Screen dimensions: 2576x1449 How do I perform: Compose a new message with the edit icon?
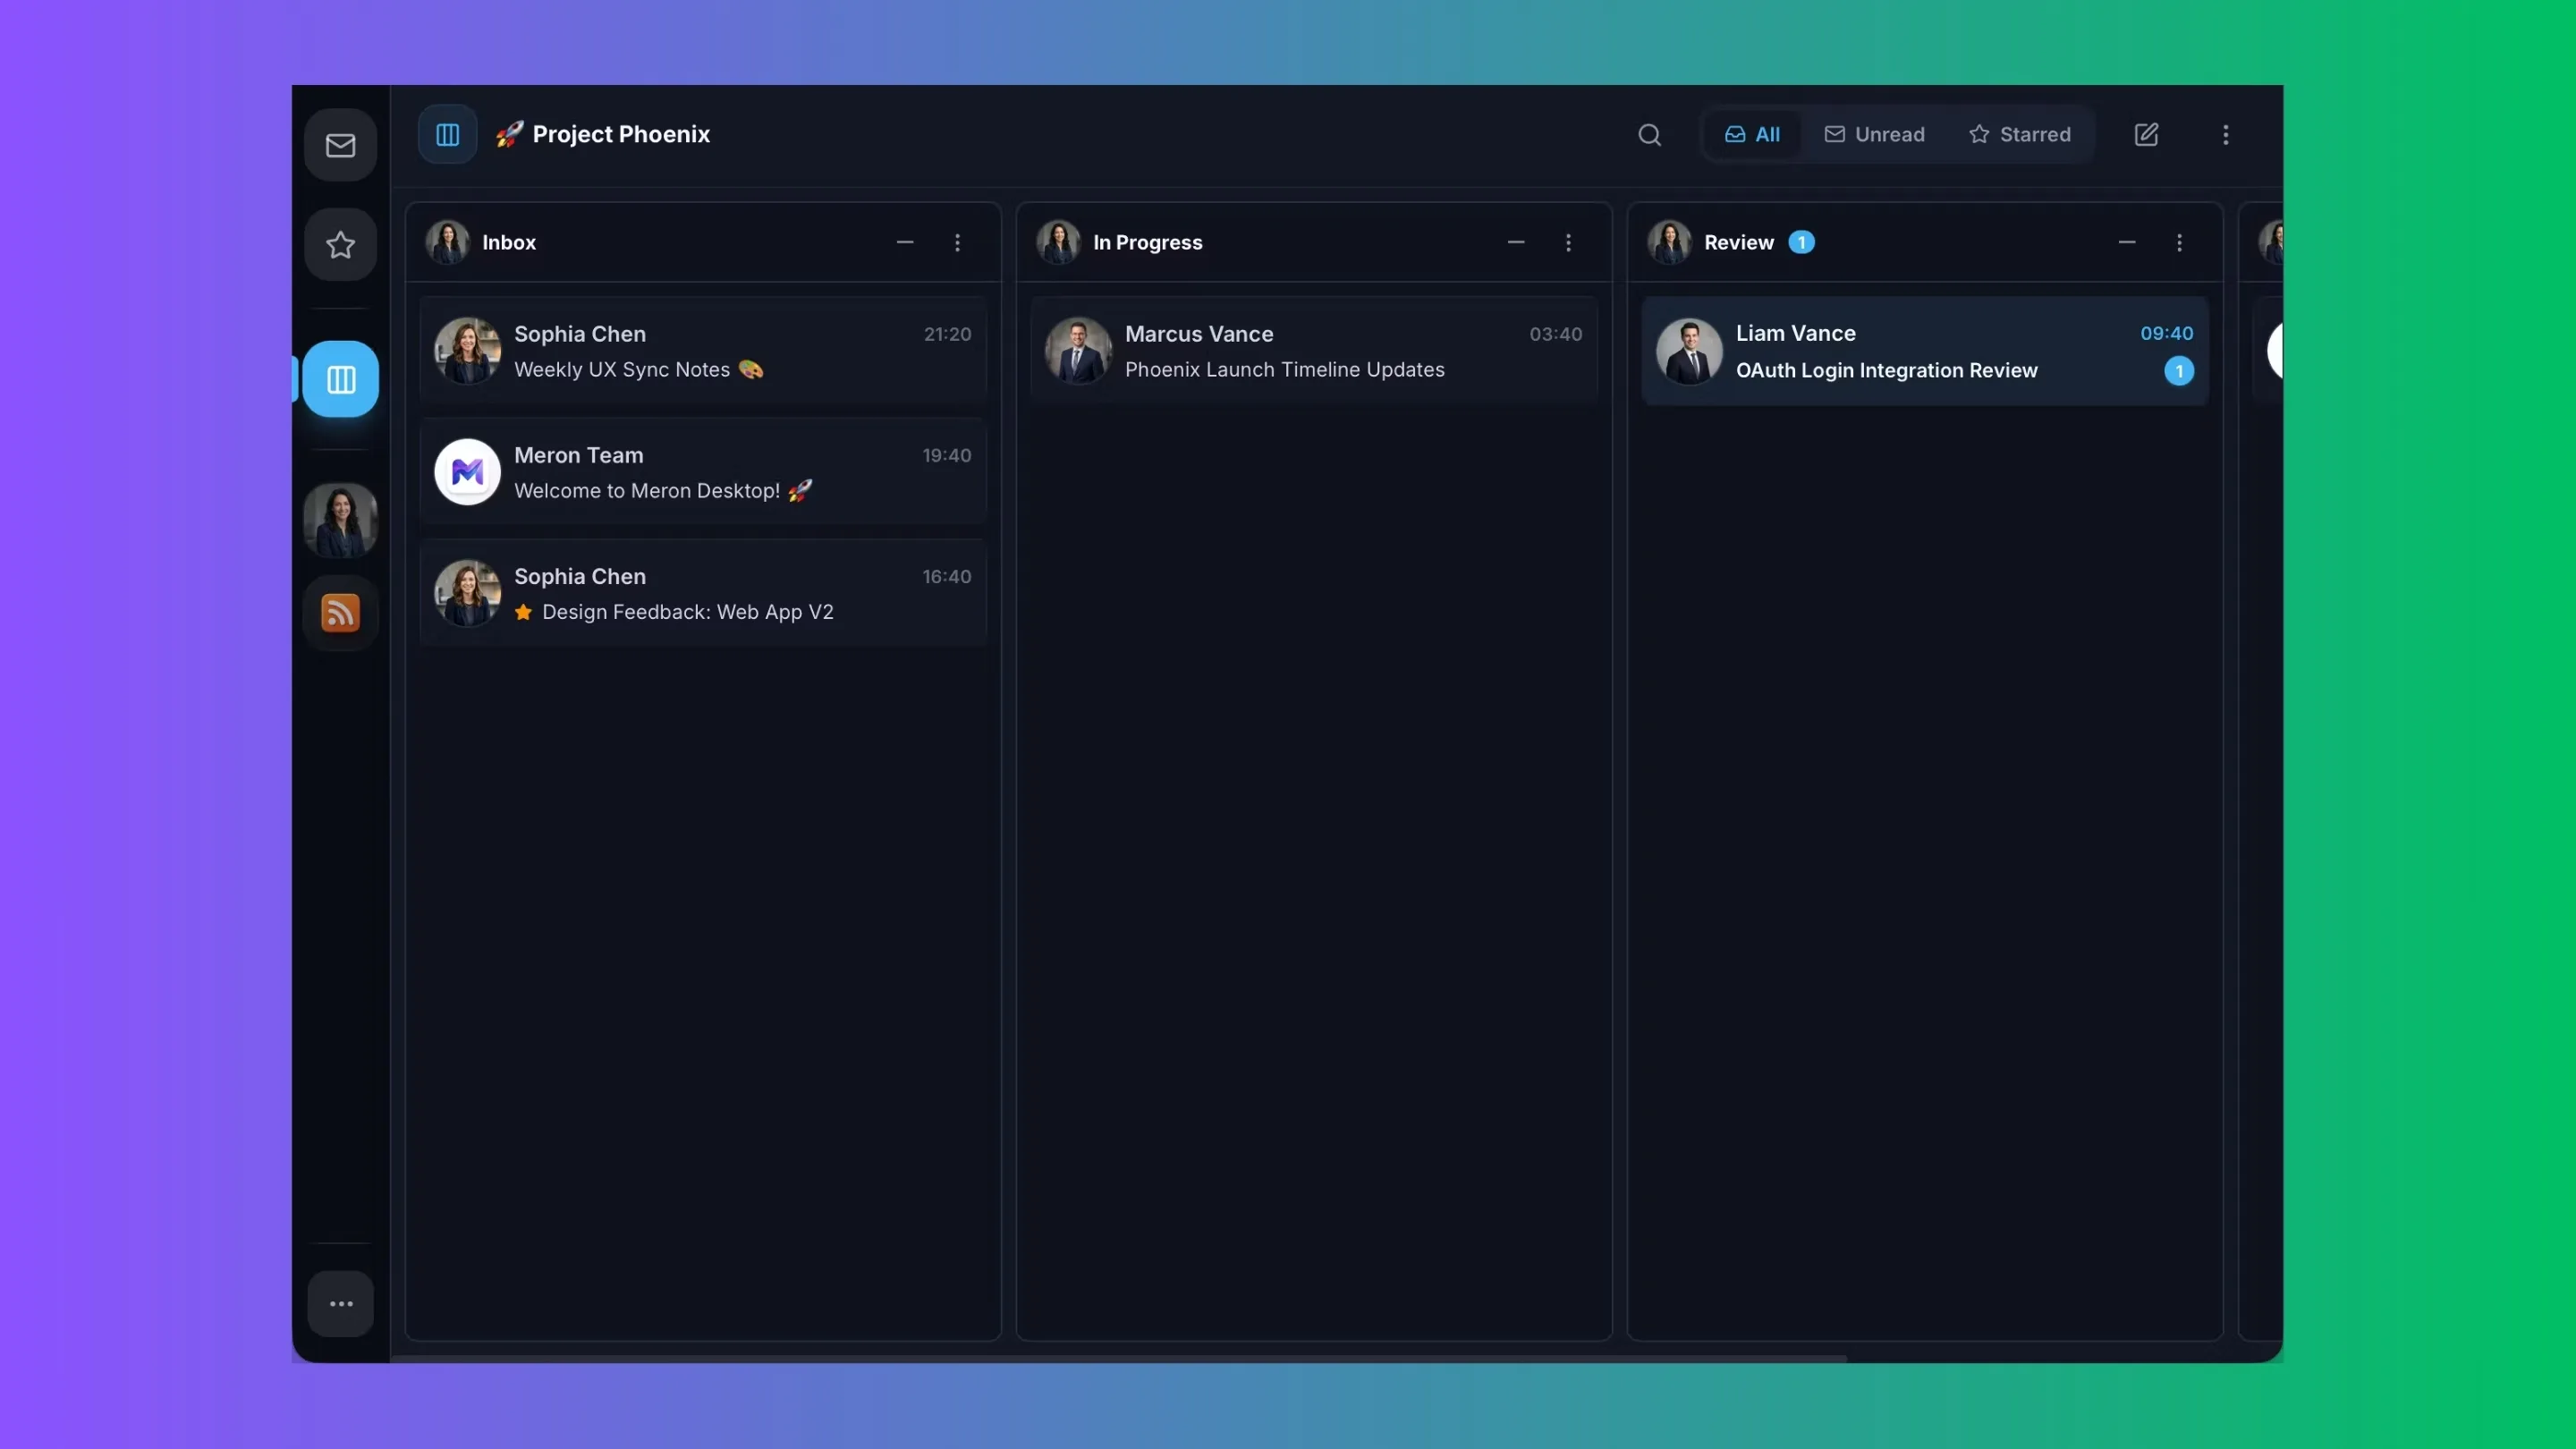[2146, 134]
